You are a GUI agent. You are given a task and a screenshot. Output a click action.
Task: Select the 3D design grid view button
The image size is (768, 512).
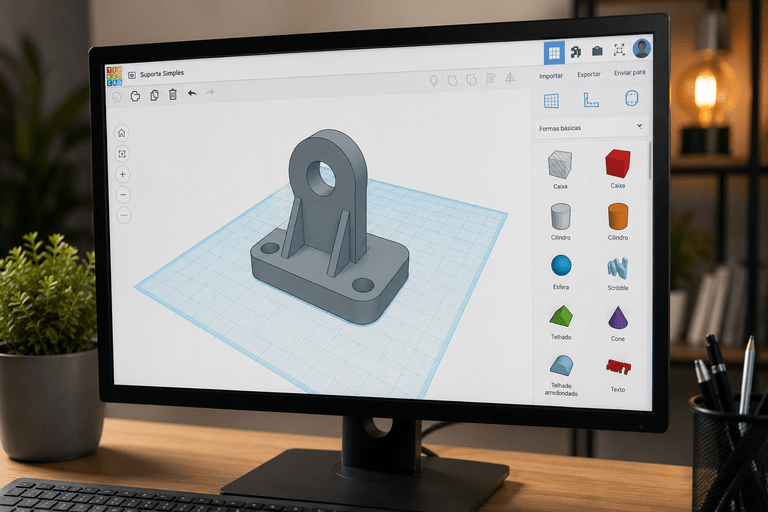[x=554, y=53]
